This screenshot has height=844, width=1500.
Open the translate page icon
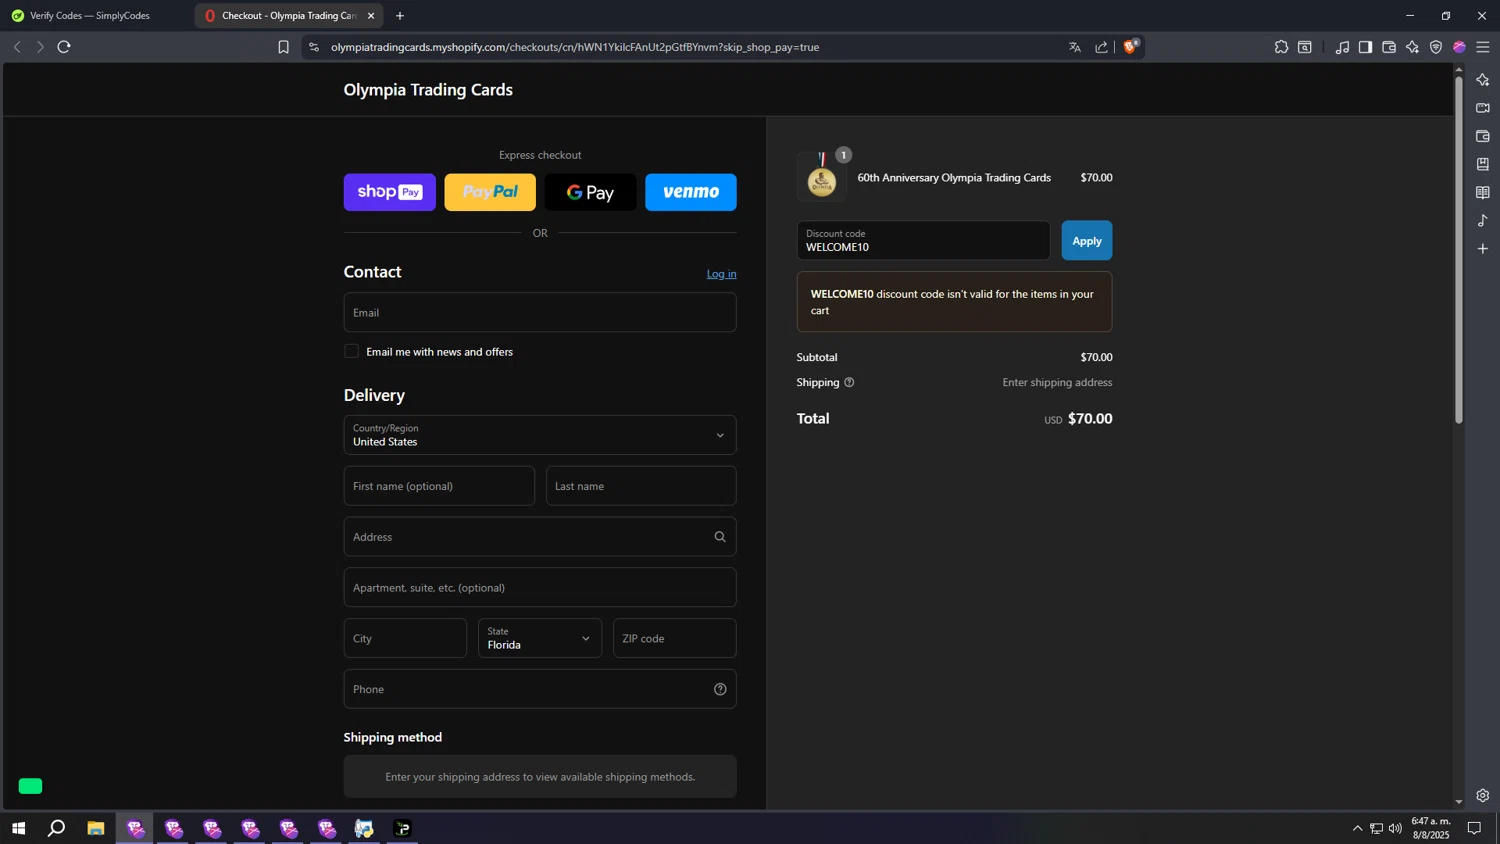tap(1075, 47)
